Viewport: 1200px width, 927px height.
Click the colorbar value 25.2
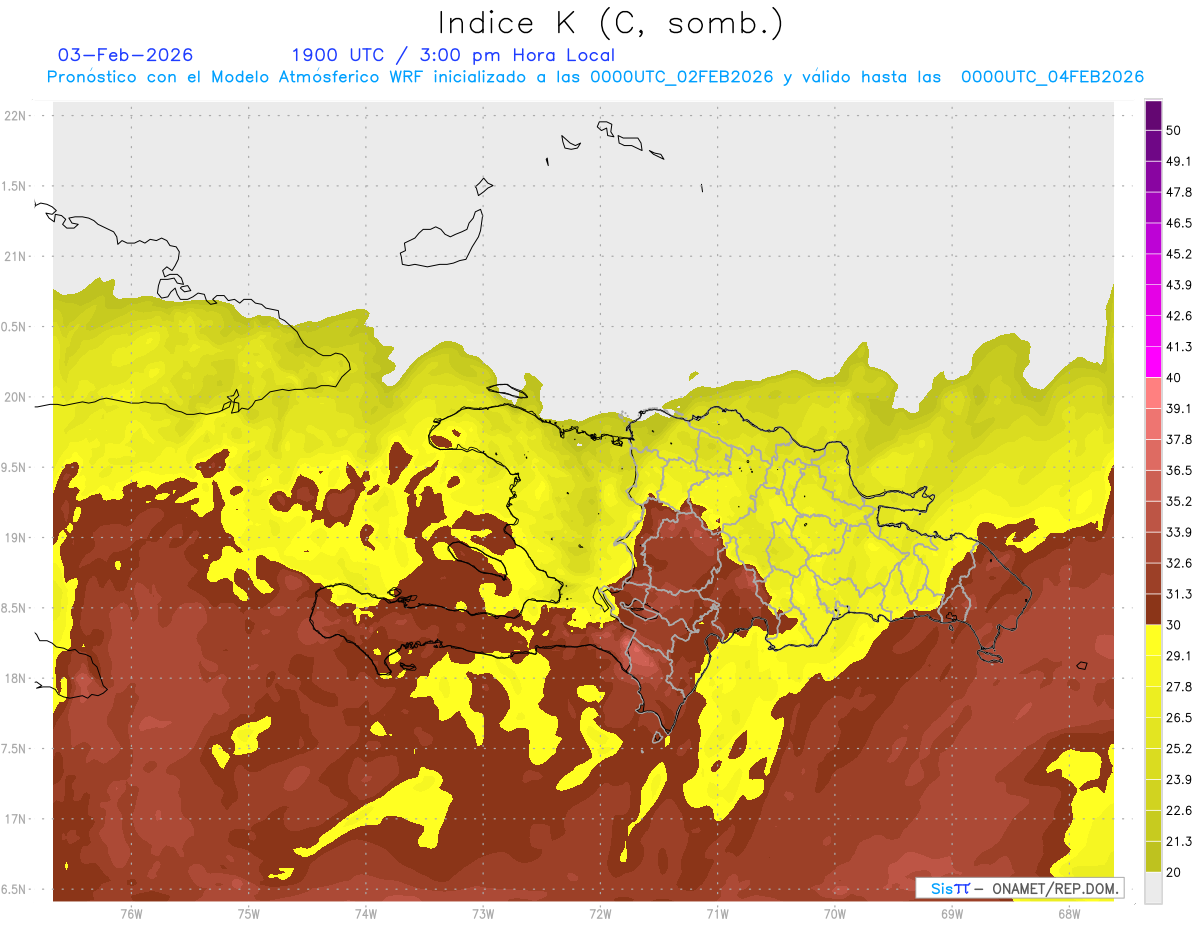pos(1179,749)
